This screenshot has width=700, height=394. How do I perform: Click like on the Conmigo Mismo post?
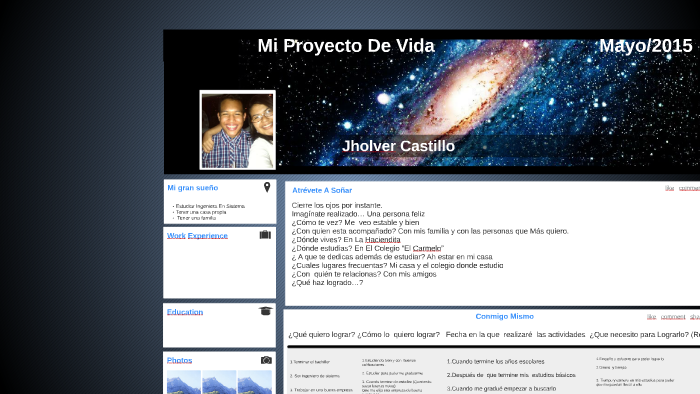651,317
